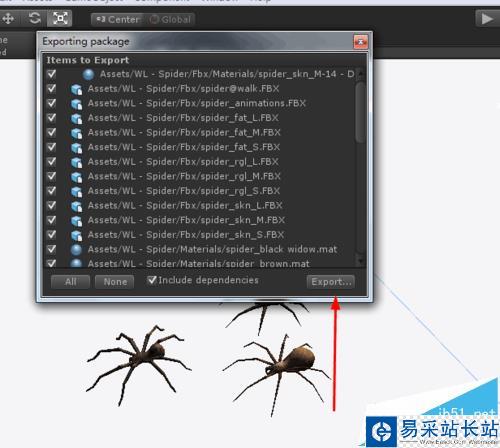500x448 pixels.
Task: Select the spider@walk.FBX path text
Action: 183,89
